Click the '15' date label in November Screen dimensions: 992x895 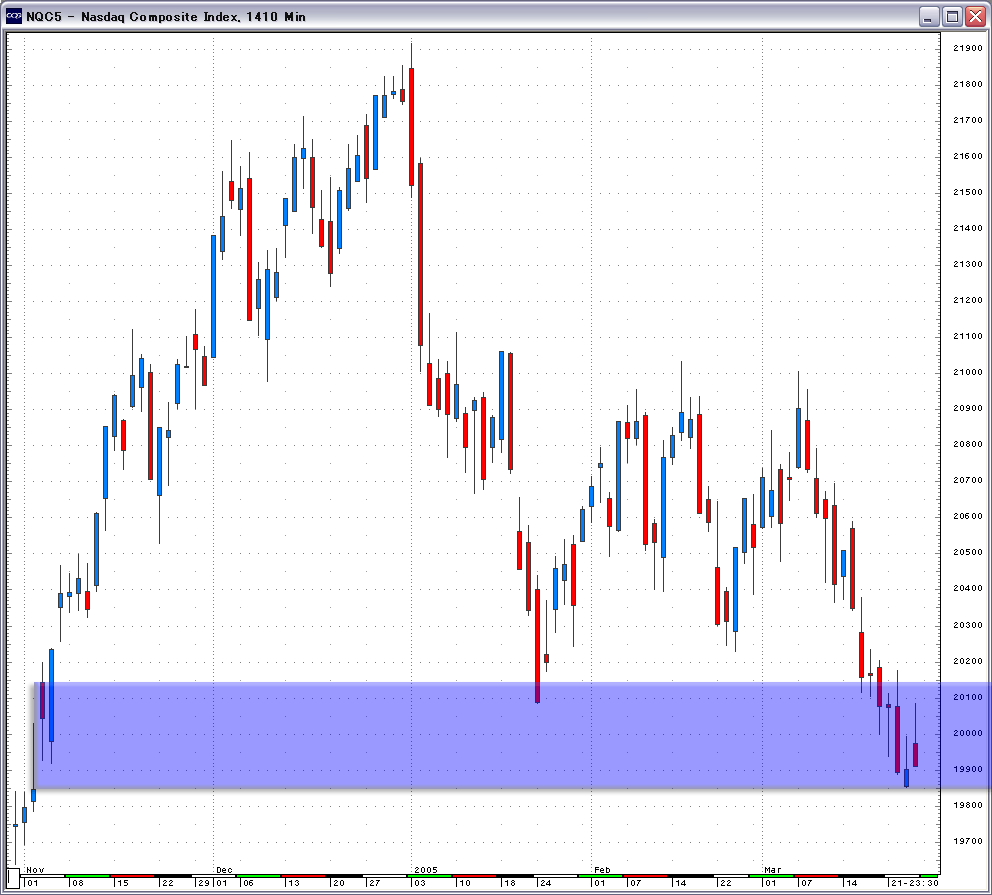122,883
